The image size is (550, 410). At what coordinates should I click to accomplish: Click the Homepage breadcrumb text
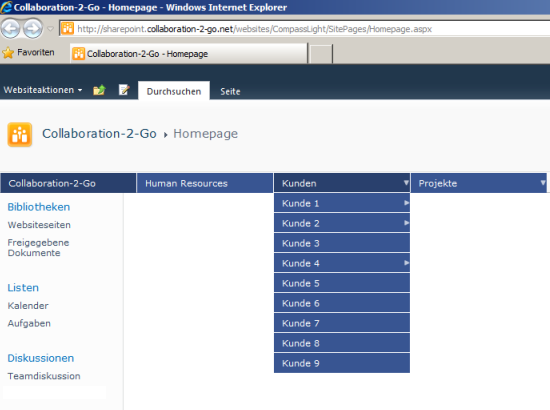click(206, 134)
